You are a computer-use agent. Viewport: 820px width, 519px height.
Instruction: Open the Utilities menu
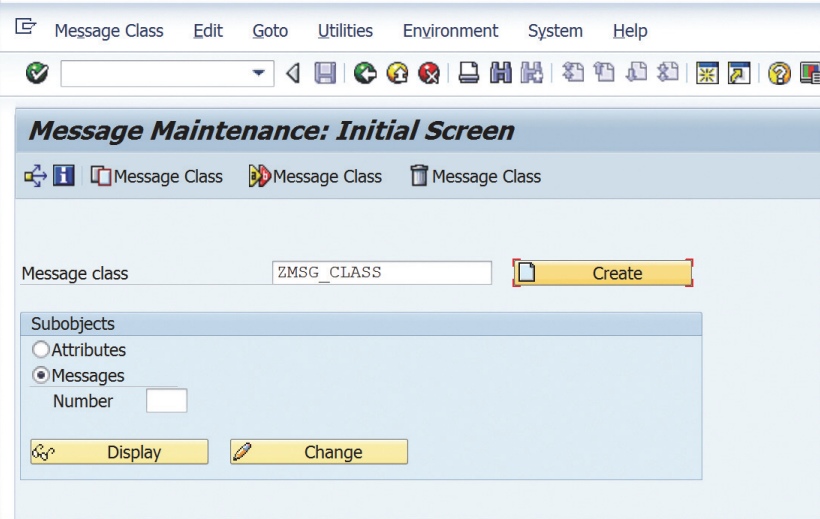point(345,31)
